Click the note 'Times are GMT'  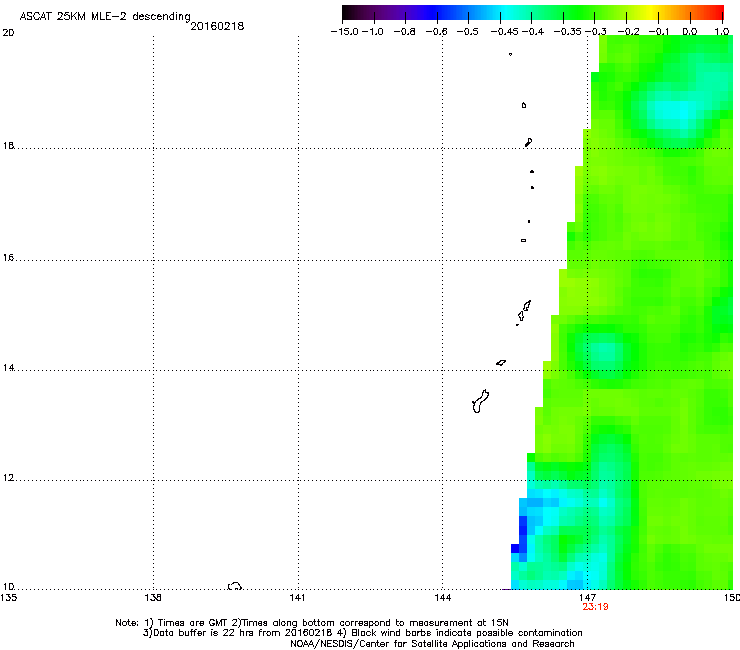click(x=193, y=623)
